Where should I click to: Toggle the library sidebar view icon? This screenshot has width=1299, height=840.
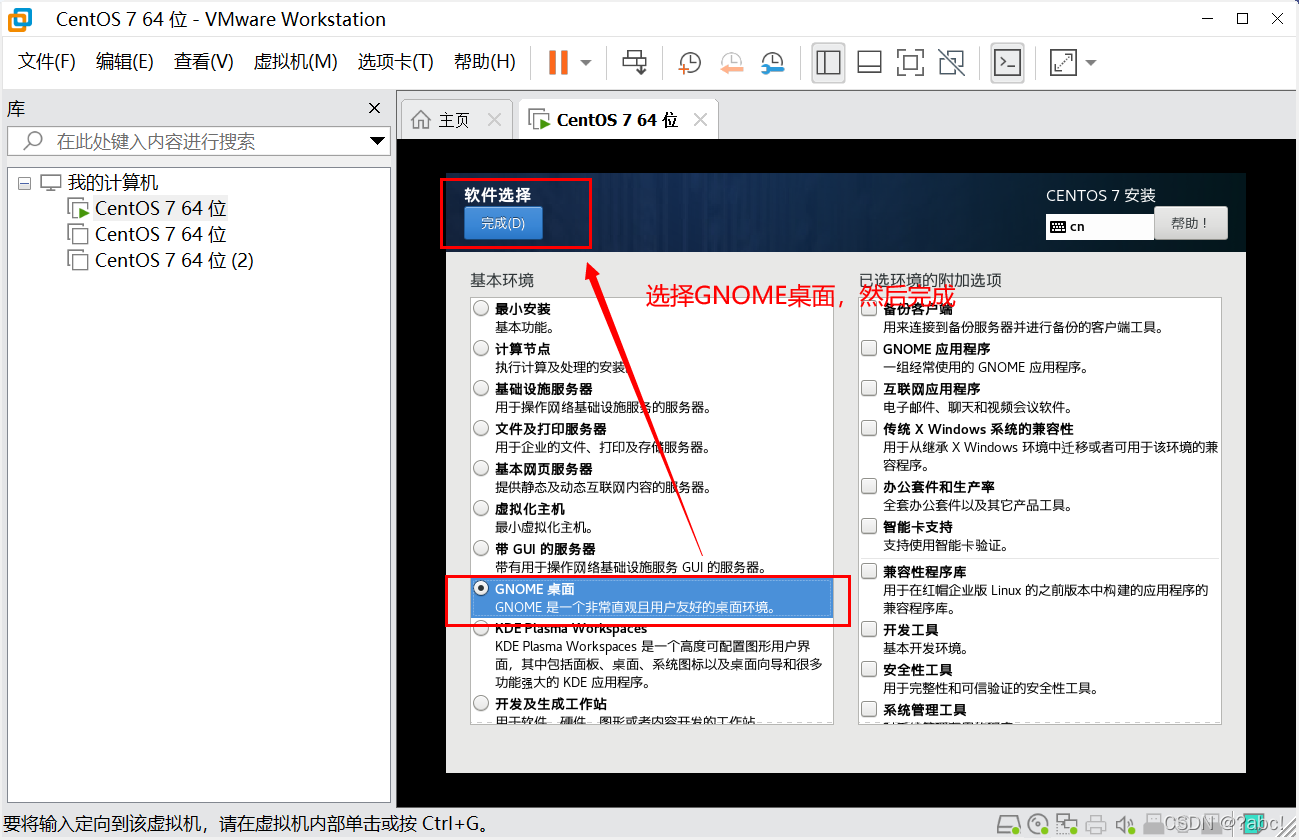tap(828, 62)
